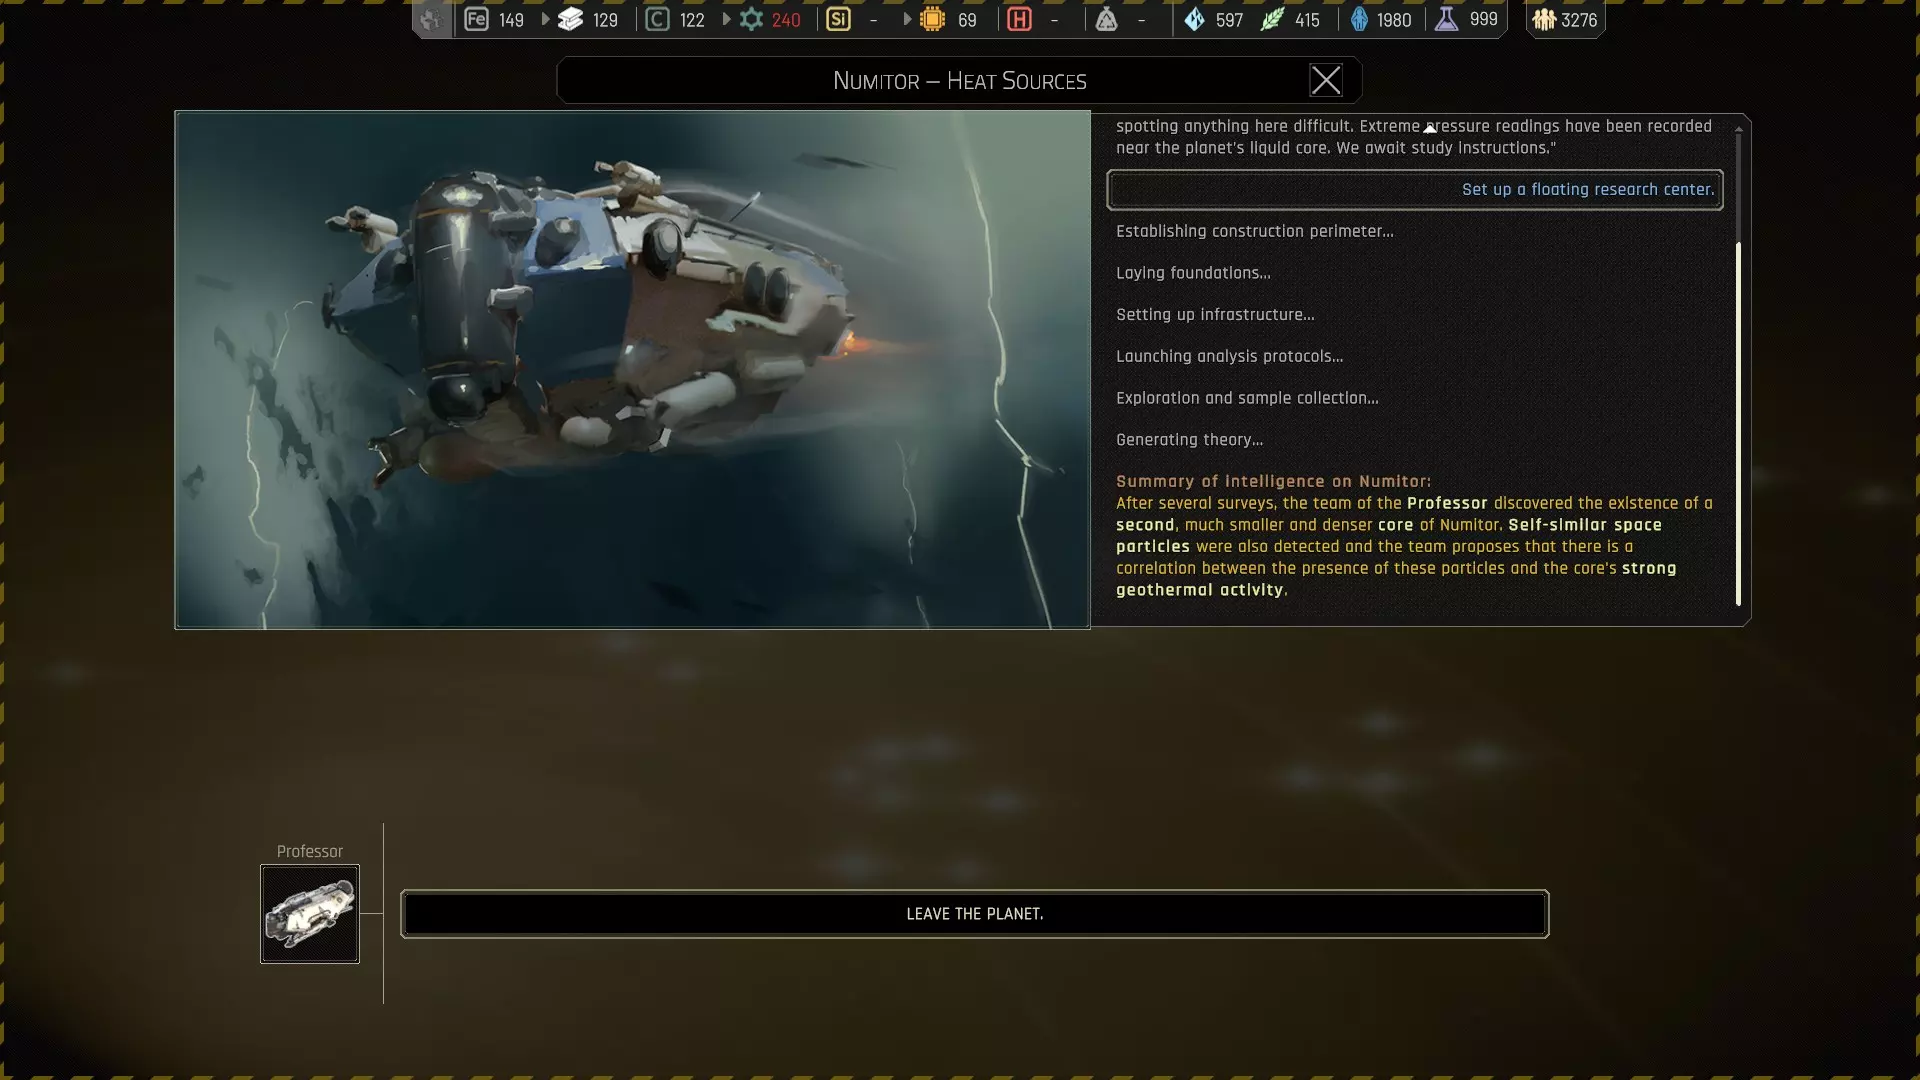The image size is (1920, 1080).
Task: Click the blue cryopod resource icon
Action: [1359, 19]
